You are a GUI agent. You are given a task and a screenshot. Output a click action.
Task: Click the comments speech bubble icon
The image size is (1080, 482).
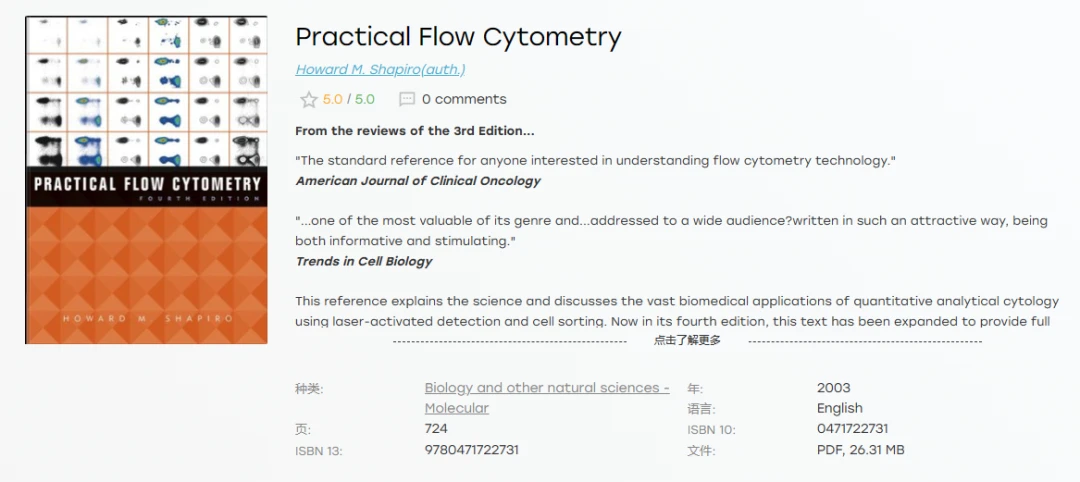(x=407, y=99)
